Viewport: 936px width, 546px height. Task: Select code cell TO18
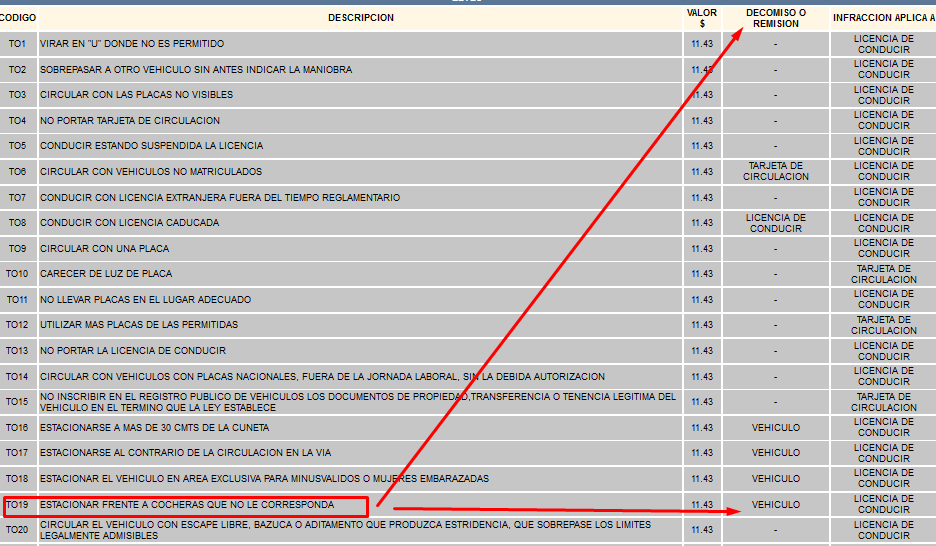click(x=17, y=479)
